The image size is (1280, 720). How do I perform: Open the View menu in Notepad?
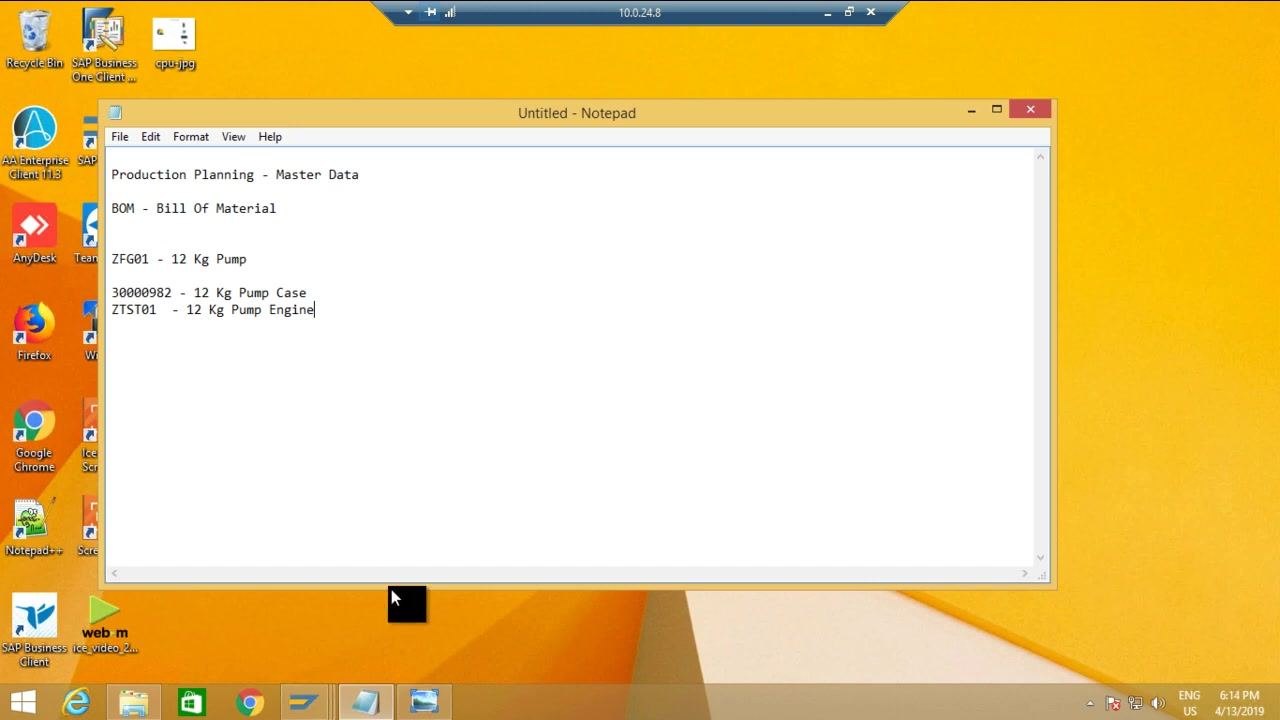pos(234,137)
